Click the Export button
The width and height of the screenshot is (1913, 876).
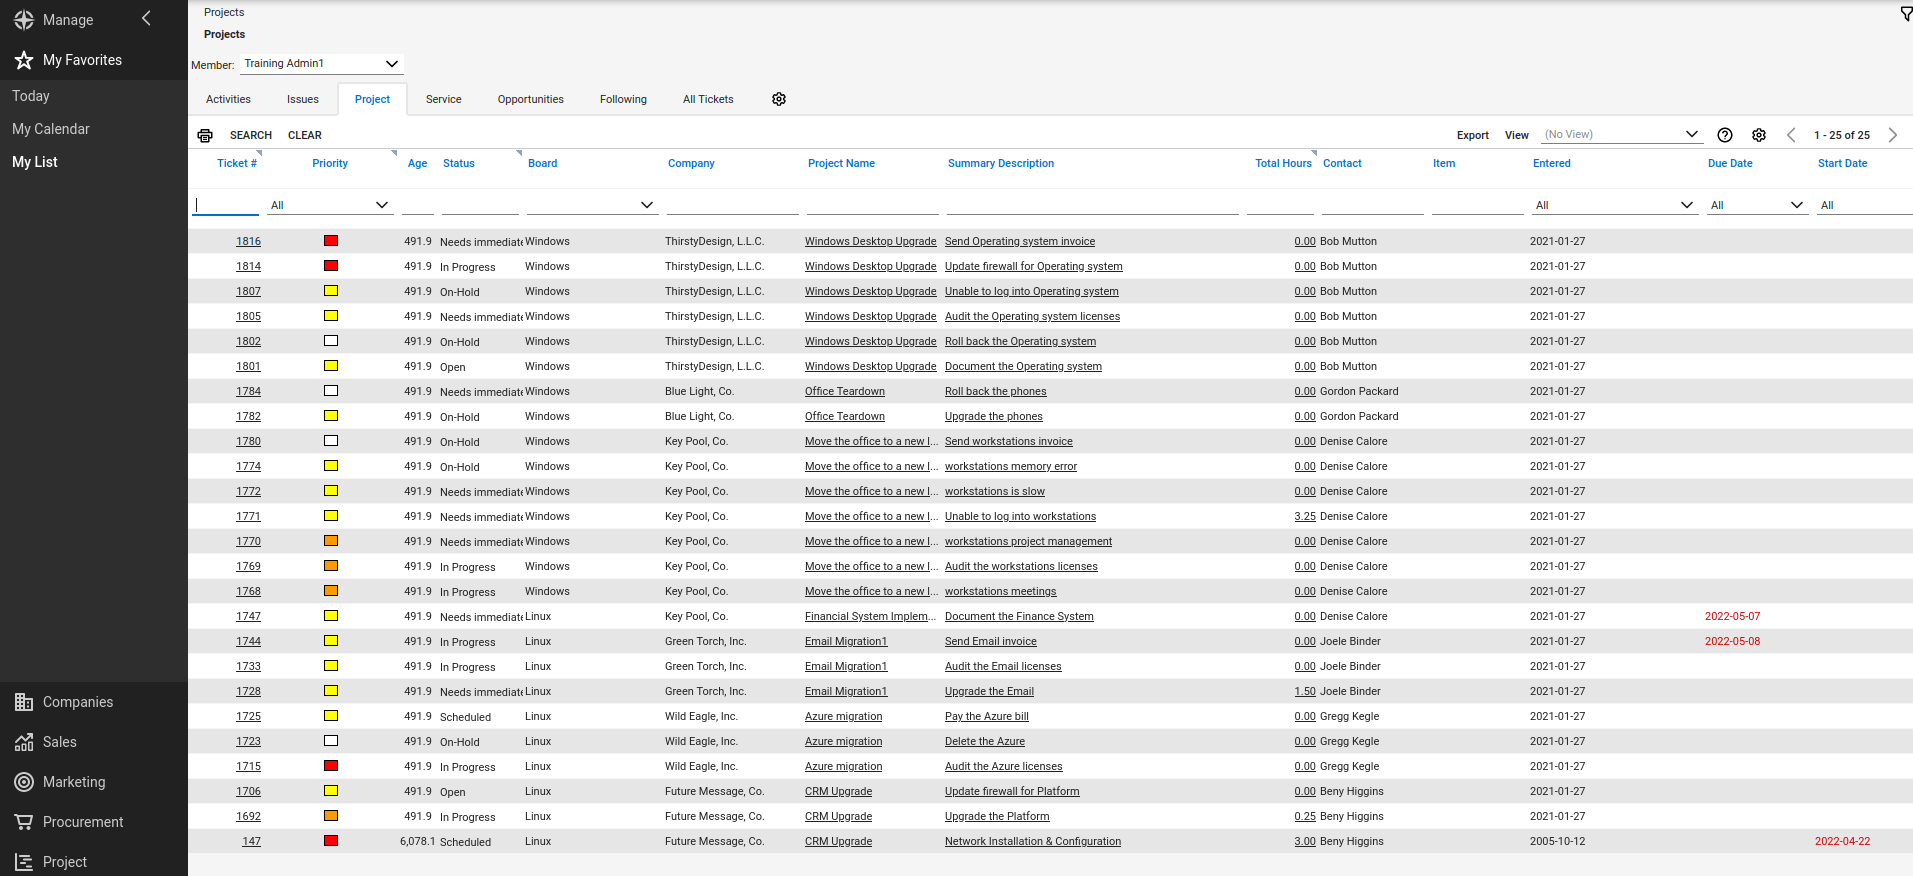(x=1472, y=135)
